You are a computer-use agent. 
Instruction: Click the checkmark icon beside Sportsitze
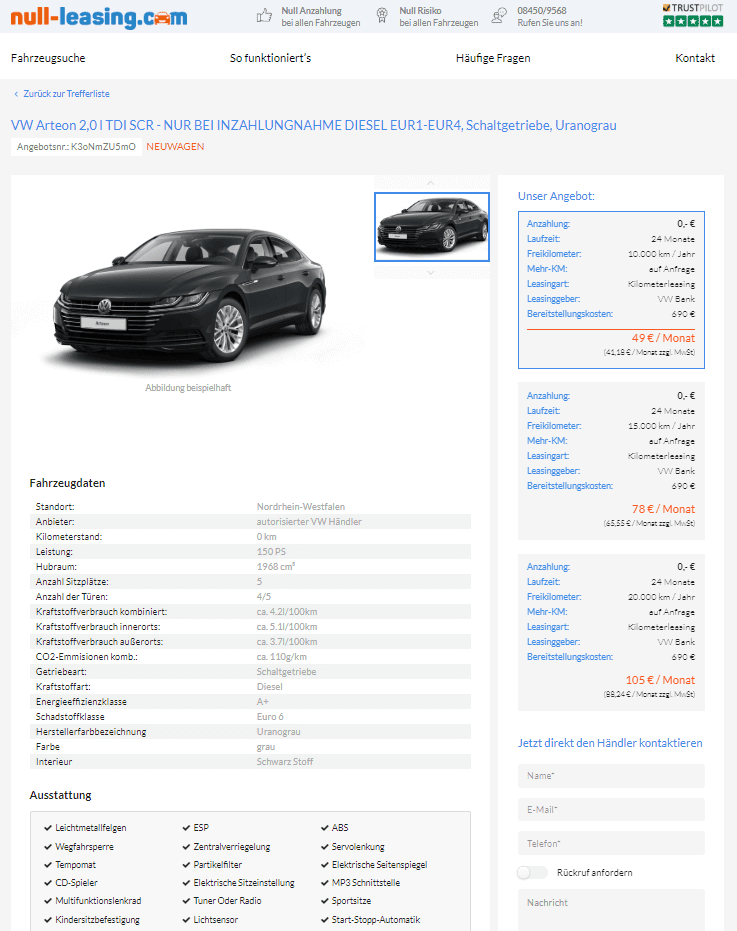[325, 901]
